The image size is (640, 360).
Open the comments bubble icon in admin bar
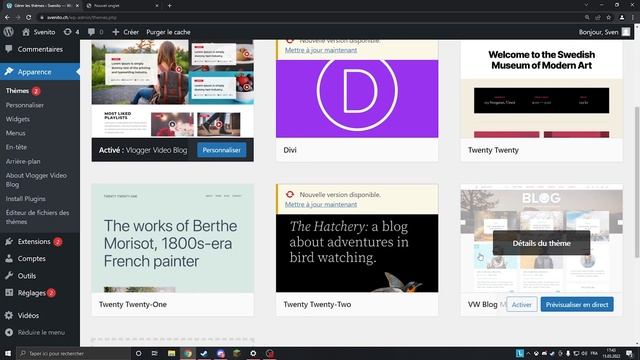(91, 32)
